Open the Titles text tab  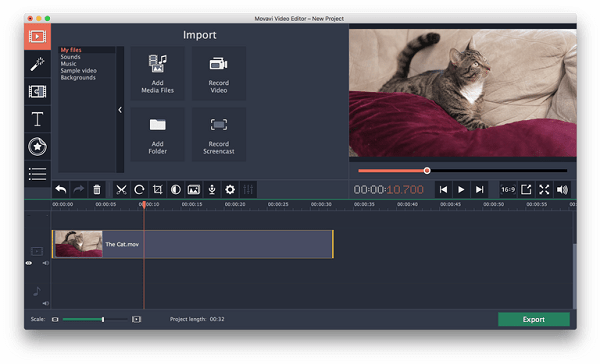(38, 119)
